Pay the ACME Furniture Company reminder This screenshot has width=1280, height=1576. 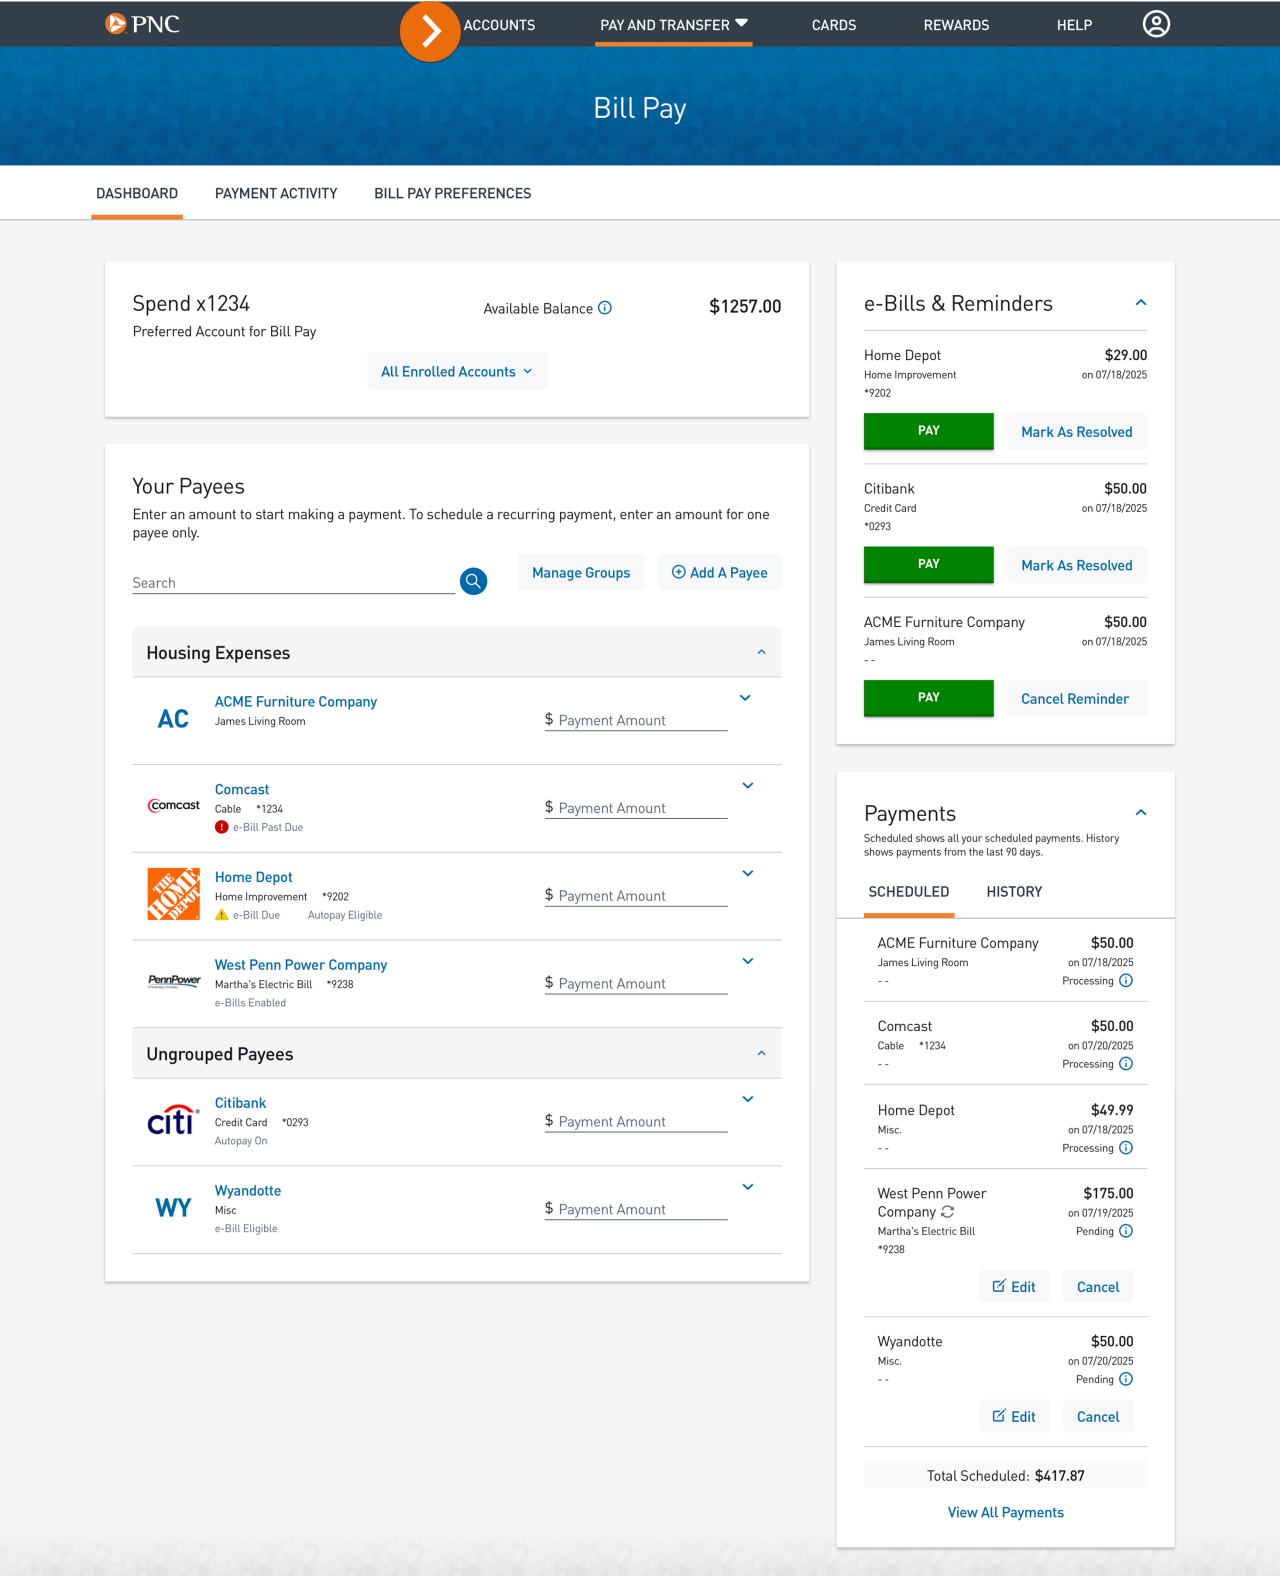click(929, 698)
